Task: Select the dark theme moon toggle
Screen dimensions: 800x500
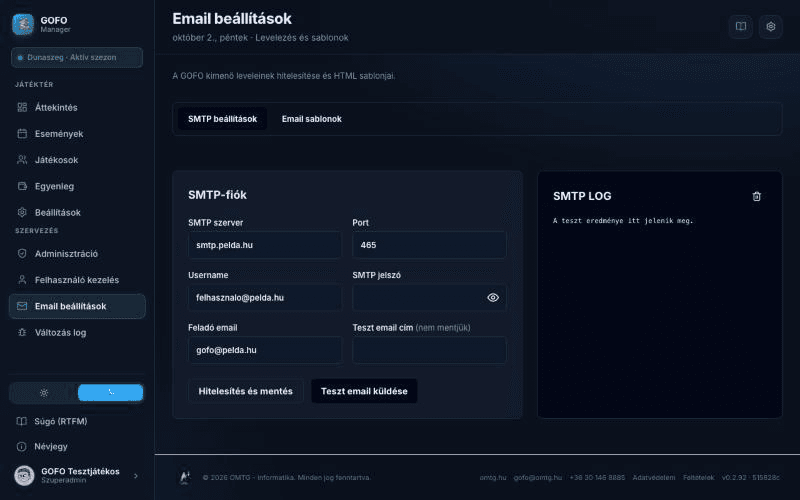Action: pos(111,392)
